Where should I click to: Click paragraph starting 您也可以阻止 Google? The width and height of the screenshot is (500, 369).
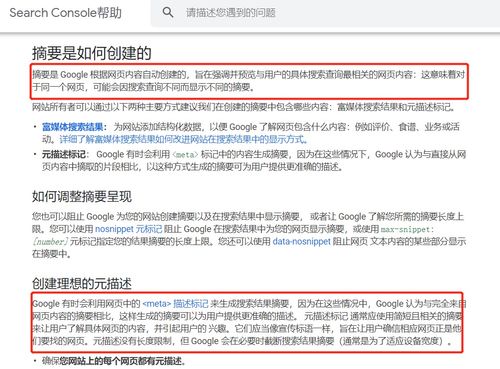[249, 235]
